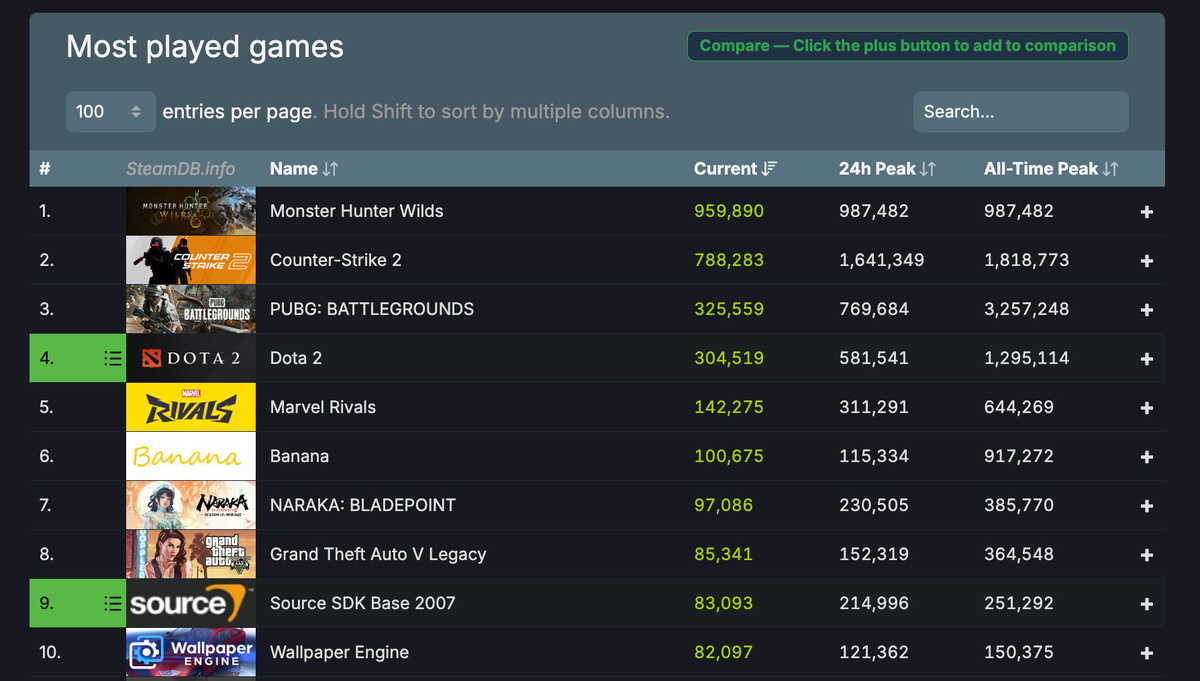
Task: Open the Marvel Rivals yellow thumbnail
Action: click(x=191, y=407)
